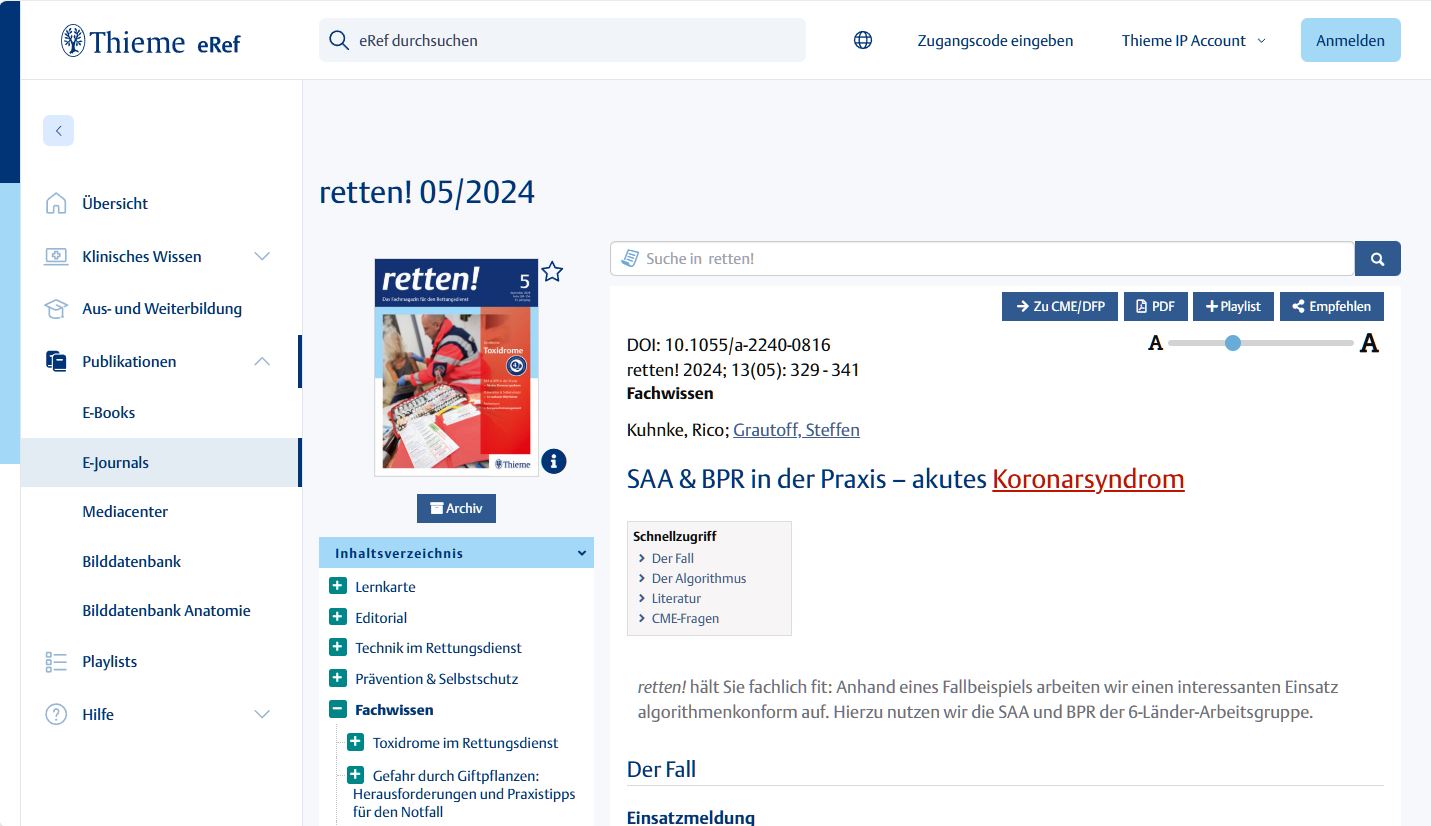Download the article PDF
This screenshot has width=1431, height=826.
pos(1155,307)
